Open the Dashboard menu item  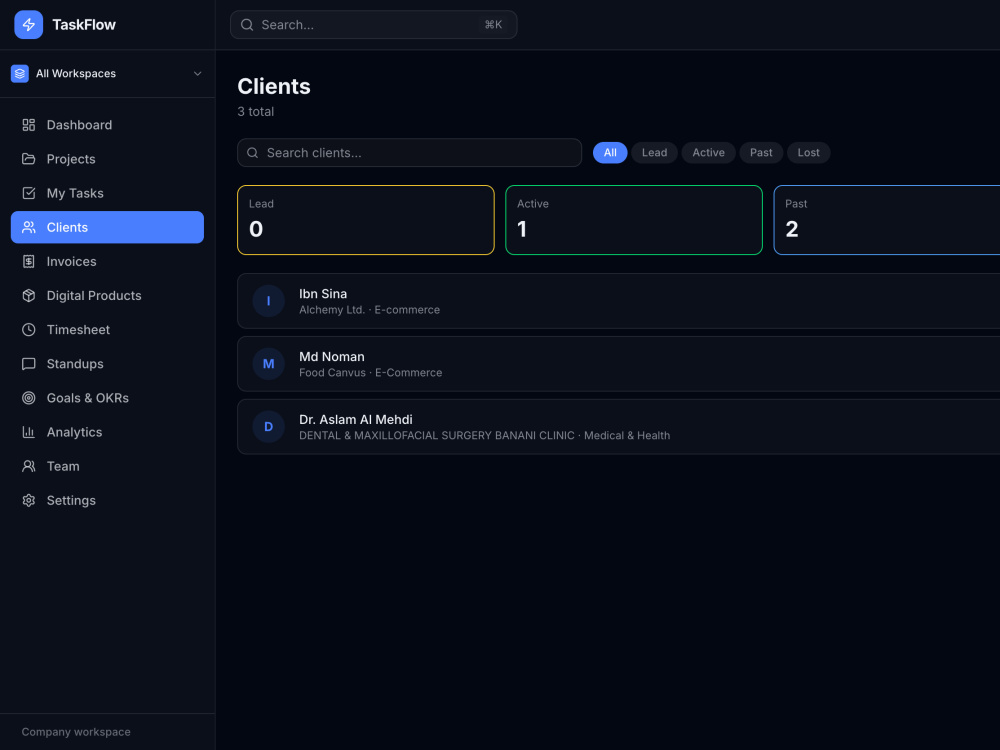click(107, 125)
